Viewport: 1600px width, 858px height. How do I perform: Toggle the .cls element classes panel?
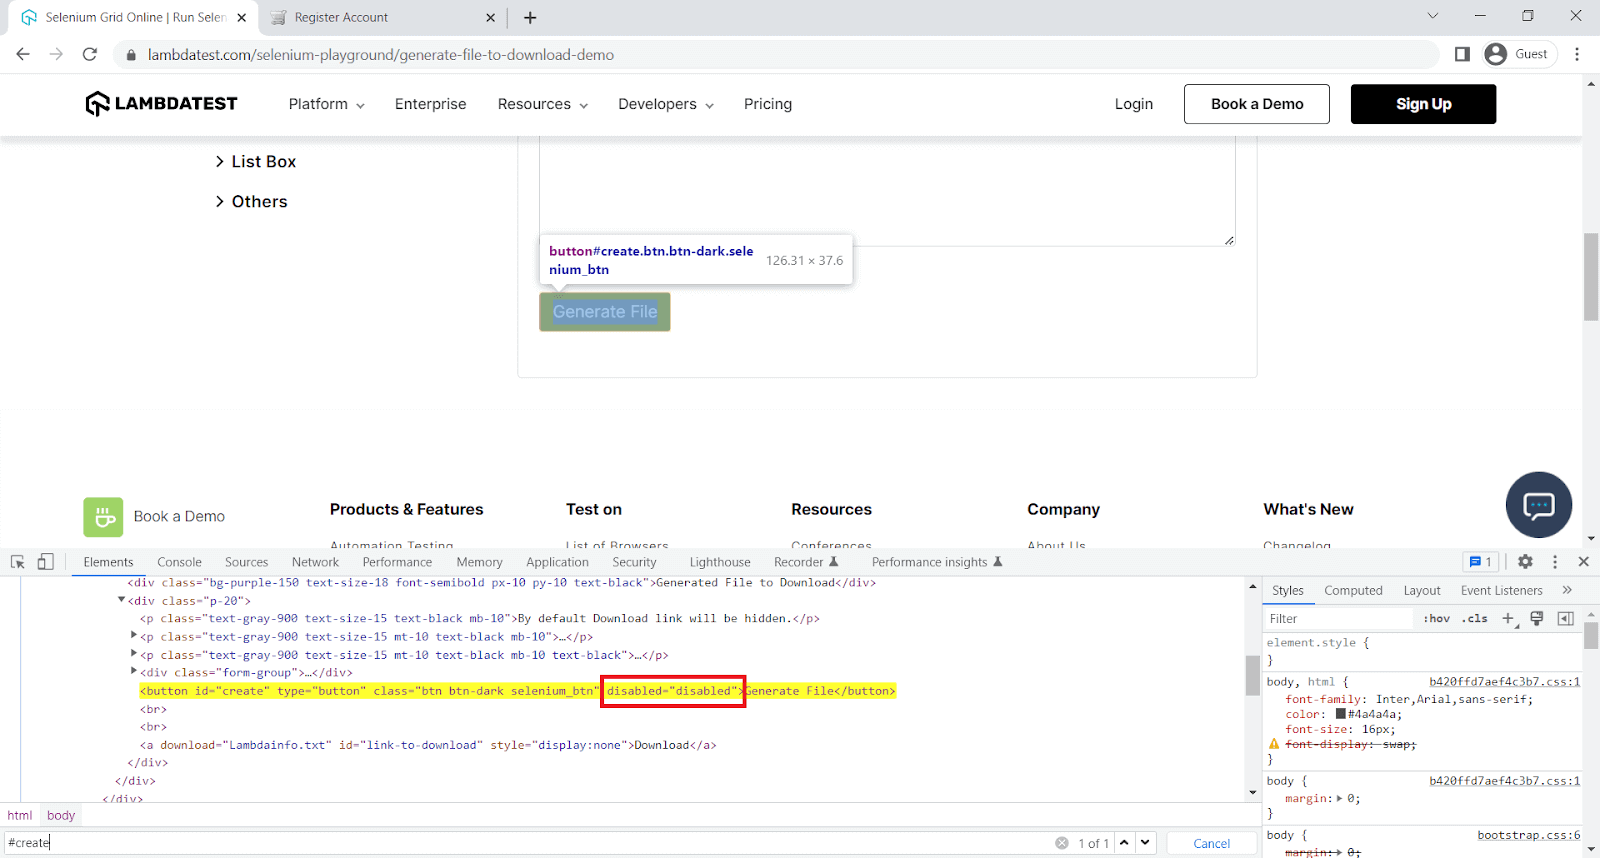coord(1474,618)
